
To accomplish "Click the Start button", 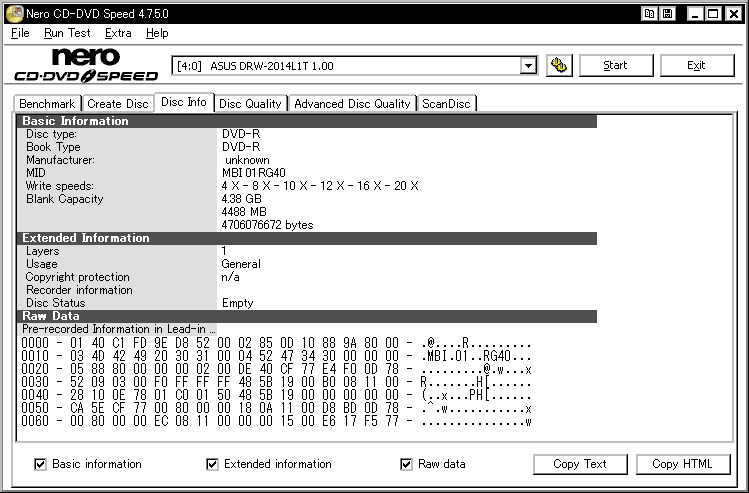I will point(616,65).
